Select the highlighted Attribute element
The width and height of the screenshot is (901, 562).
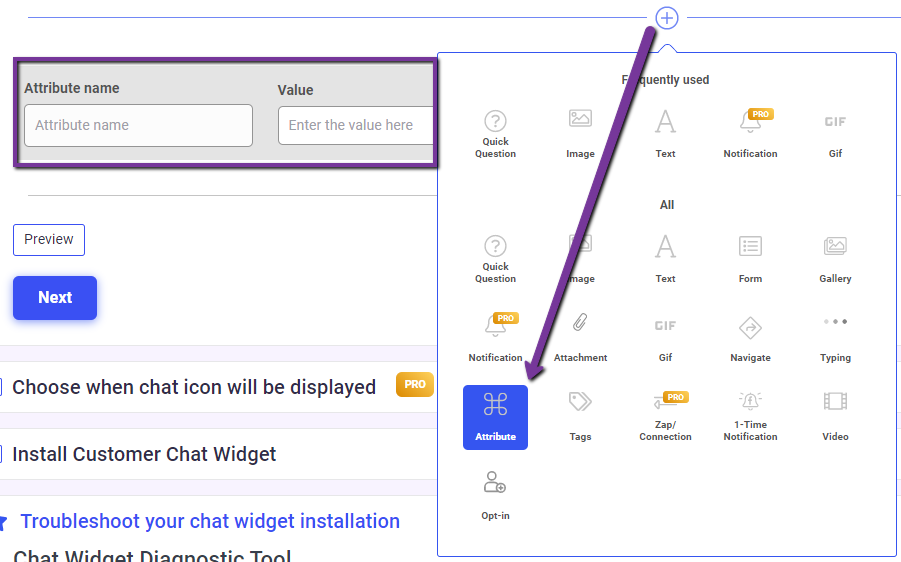coord(495,417)
